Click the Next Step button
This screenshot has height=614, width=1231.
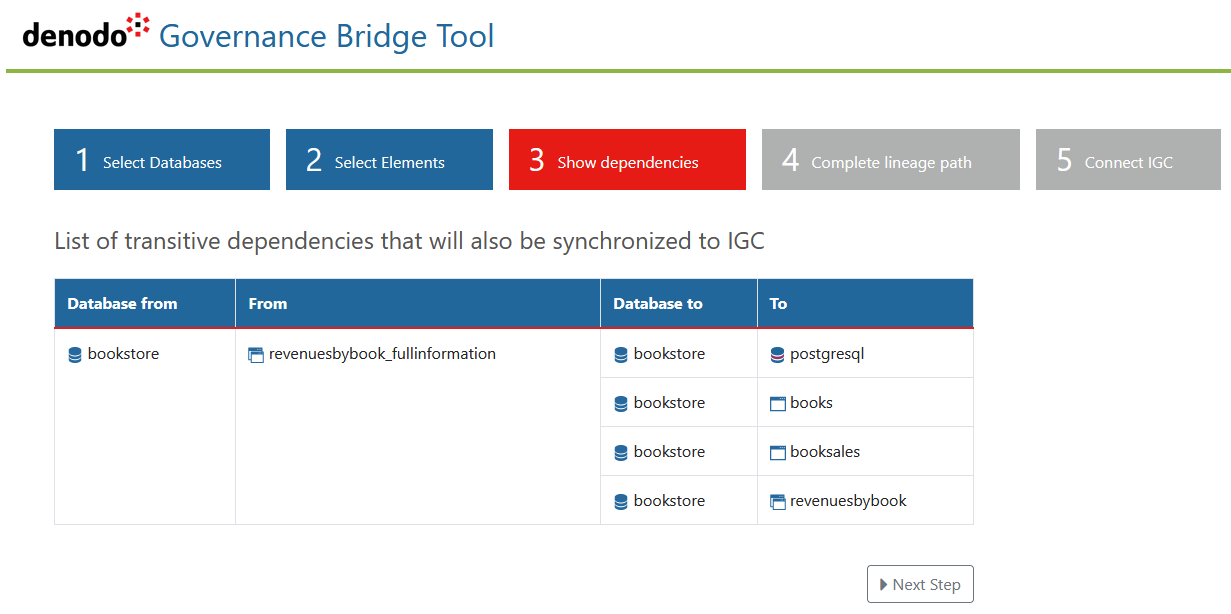920,584
